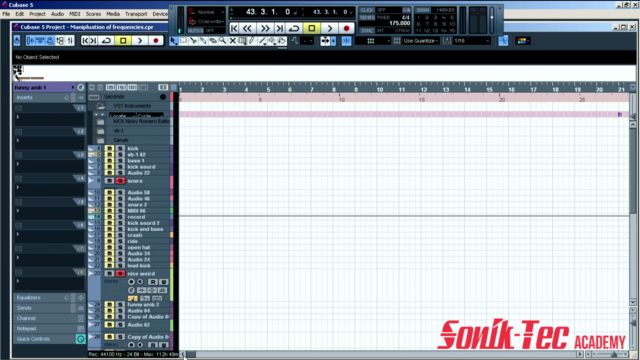Click Record in project toolbar
Screen dimensions: 640x360
pos(156,40)
